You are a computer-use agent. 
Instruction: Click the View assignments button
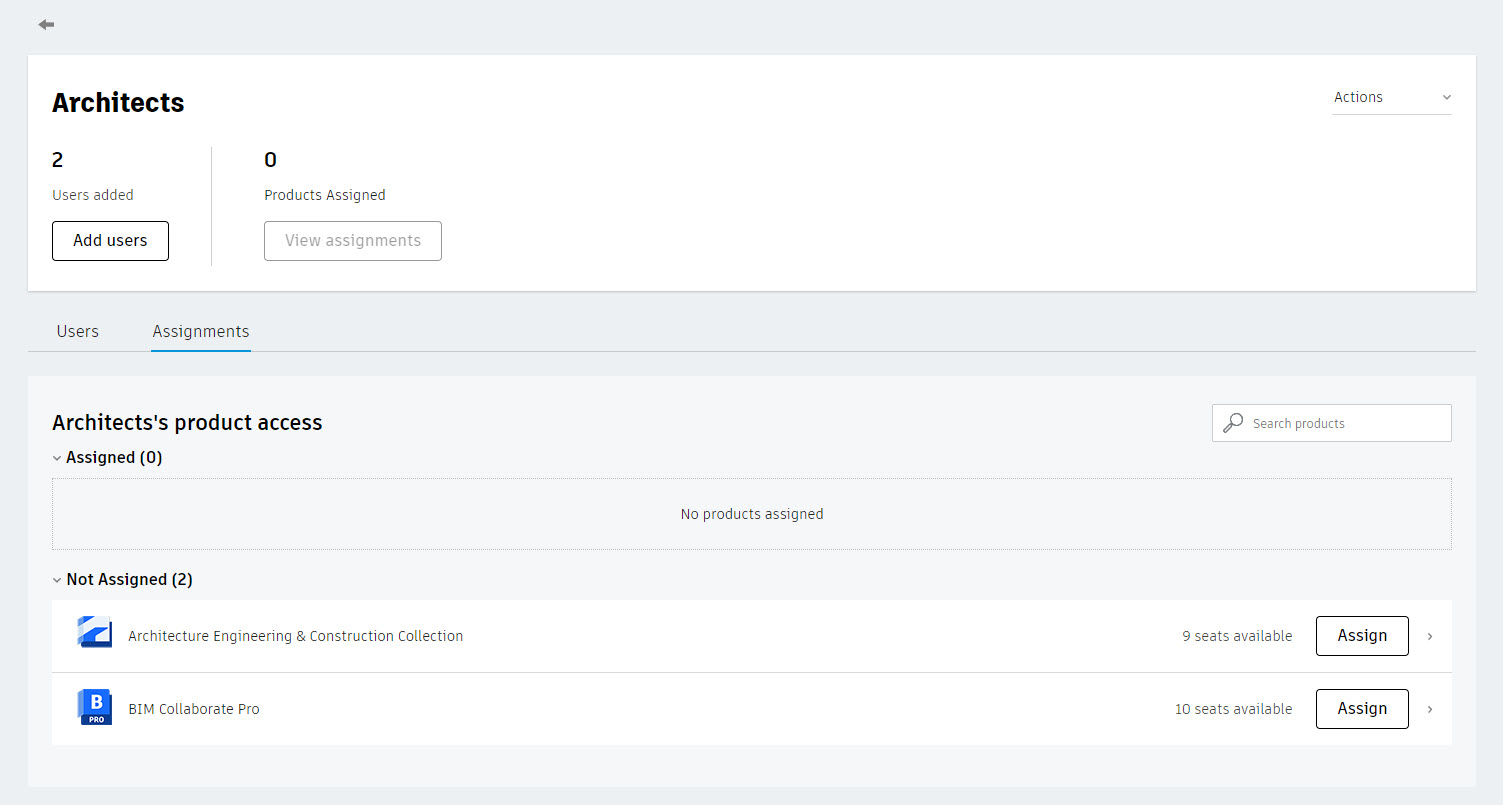(x=353, y=241)
